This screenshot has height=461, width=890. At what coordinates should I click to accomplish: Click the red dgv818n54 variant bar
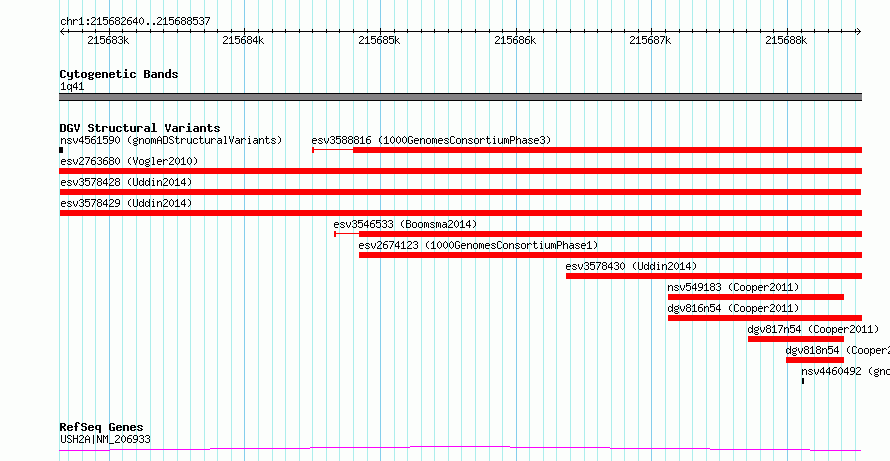[815, 360]
